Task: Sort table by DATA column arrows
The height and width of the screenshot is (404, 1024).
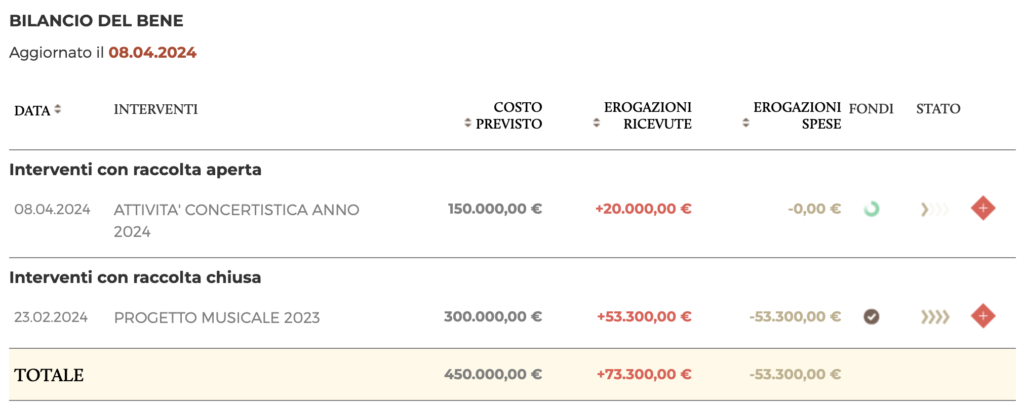Action: click(x=57, y=110)
